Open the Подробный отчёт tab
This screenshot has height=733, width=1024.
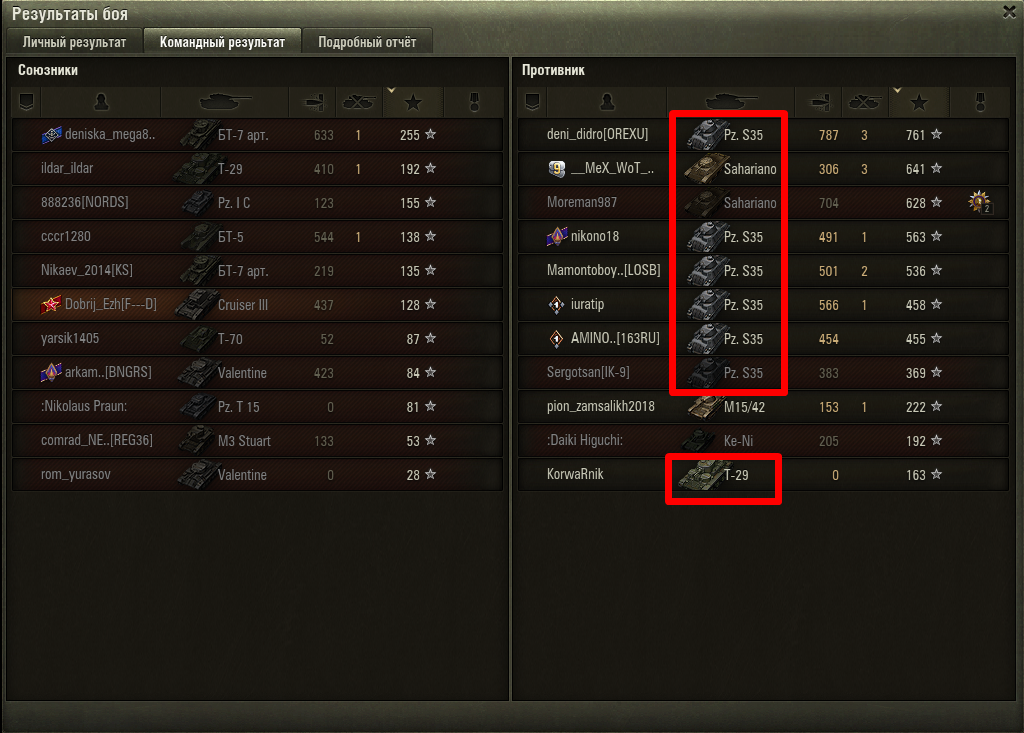(367, 42)
